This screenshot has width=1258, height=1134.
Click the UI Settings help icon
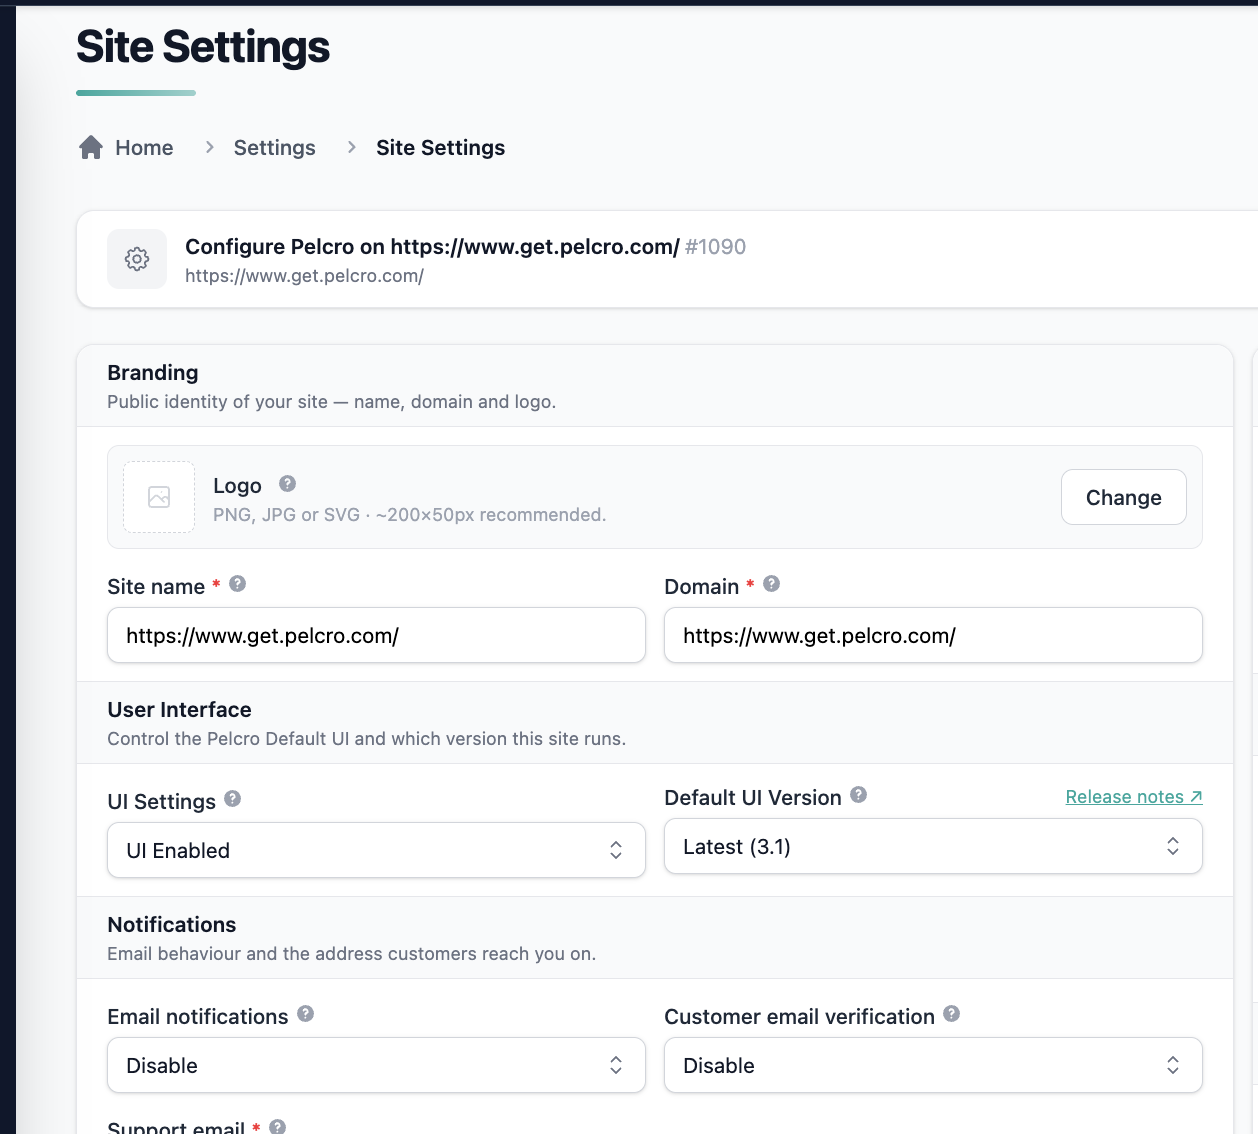pos(232,799)
